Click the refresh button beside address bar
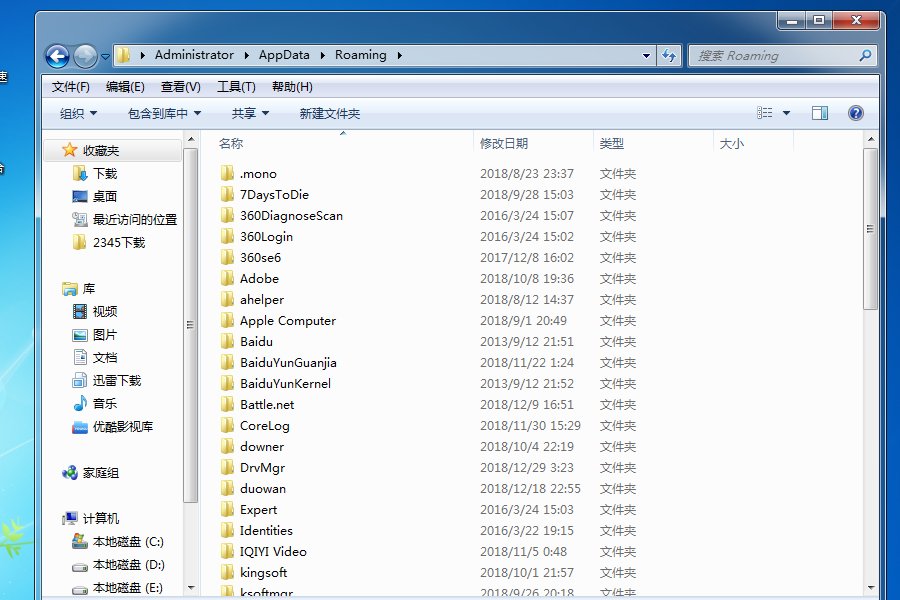Screen dimensions: 900x600 pos(669,56)
